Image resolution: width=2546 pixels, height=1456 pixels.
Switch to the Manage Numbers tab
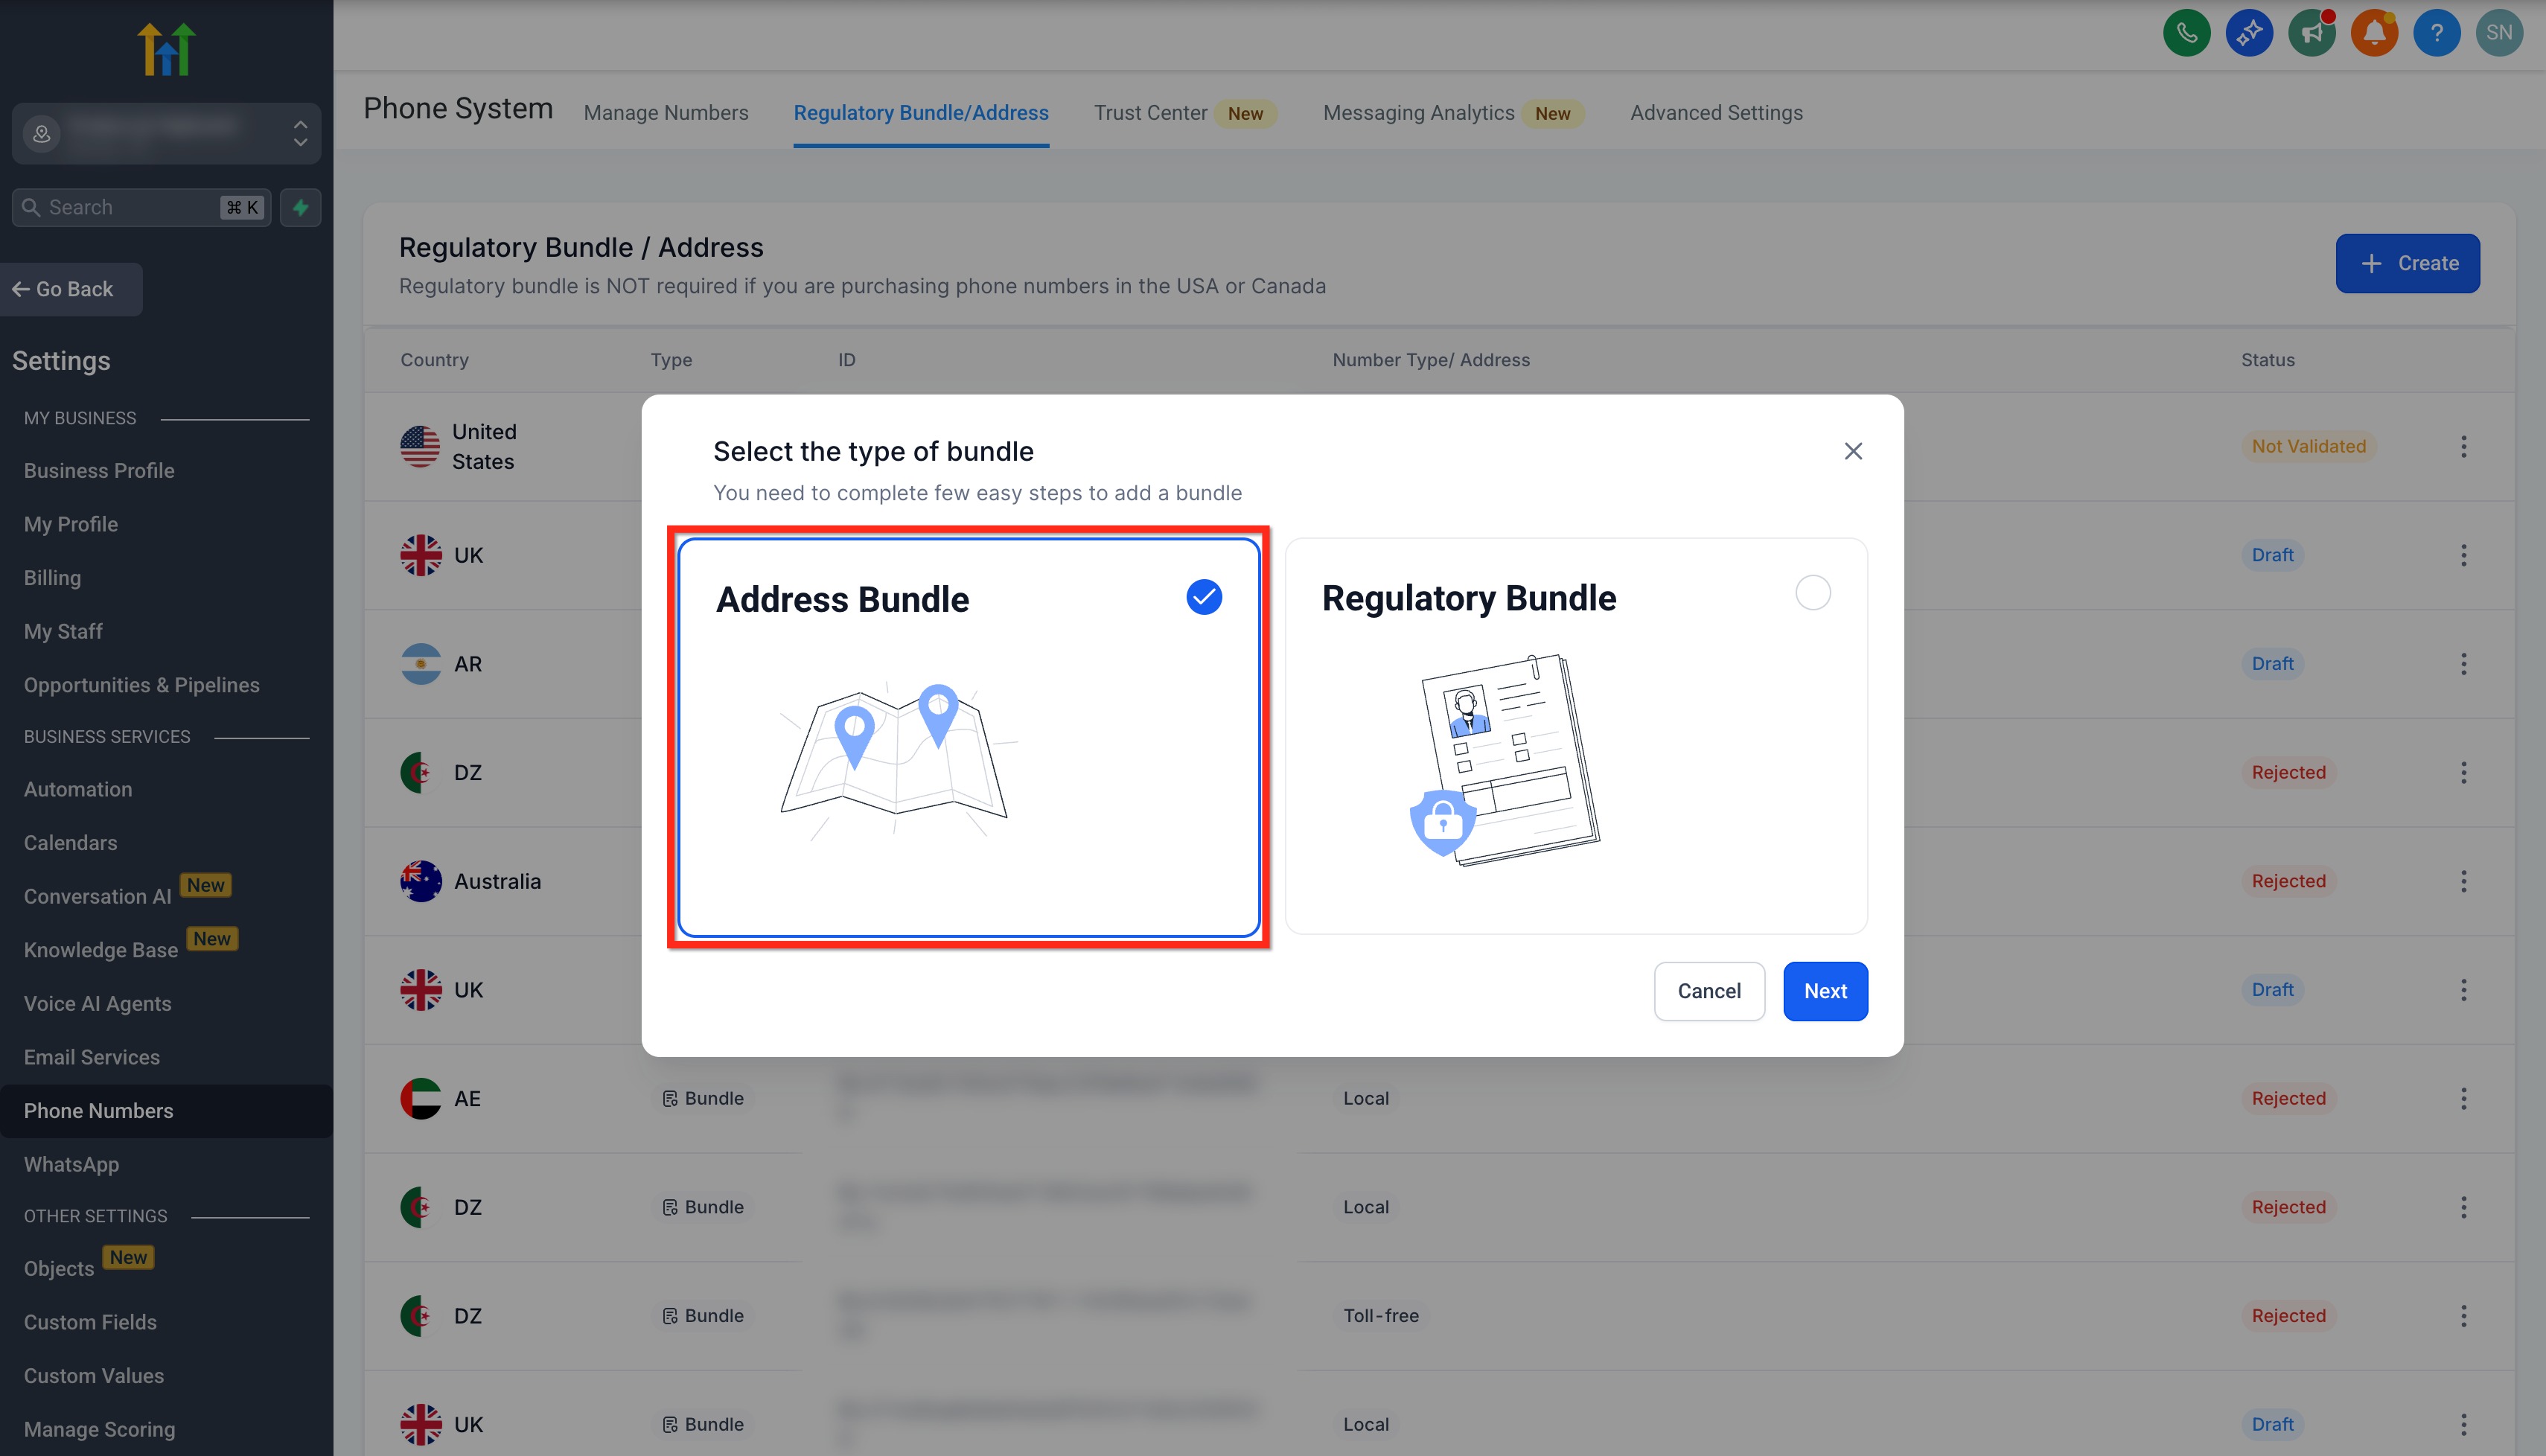(x=666, y=113)
